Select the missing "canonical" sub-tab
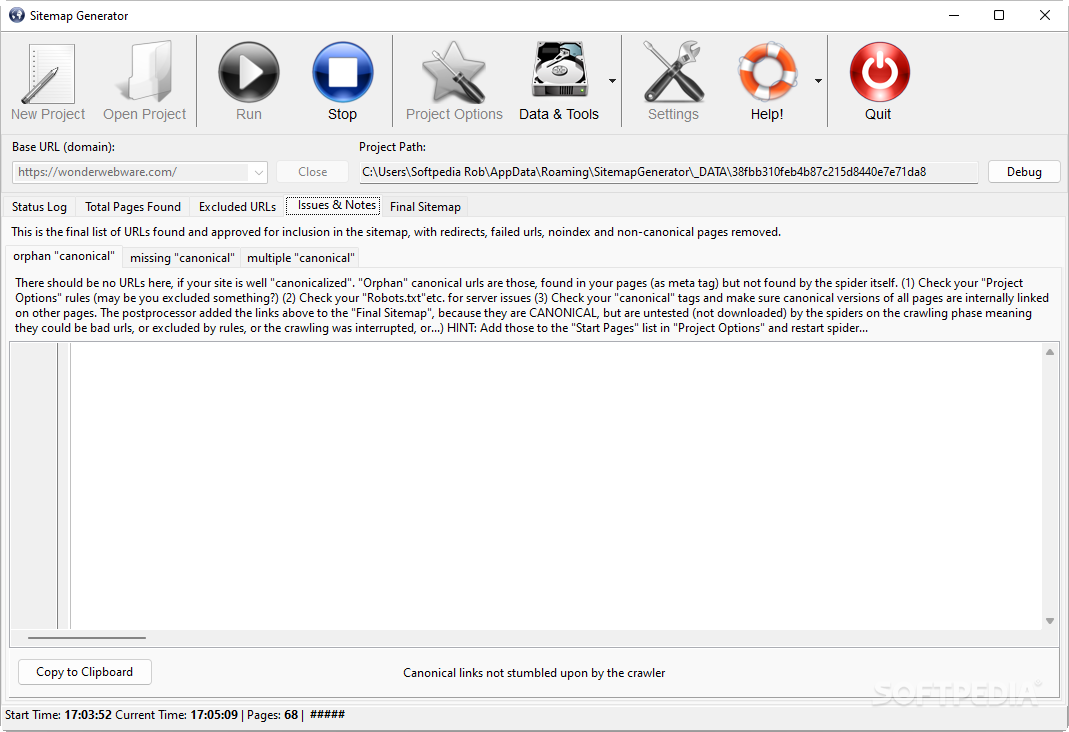The image size is (1069, 732). (182, 258)
